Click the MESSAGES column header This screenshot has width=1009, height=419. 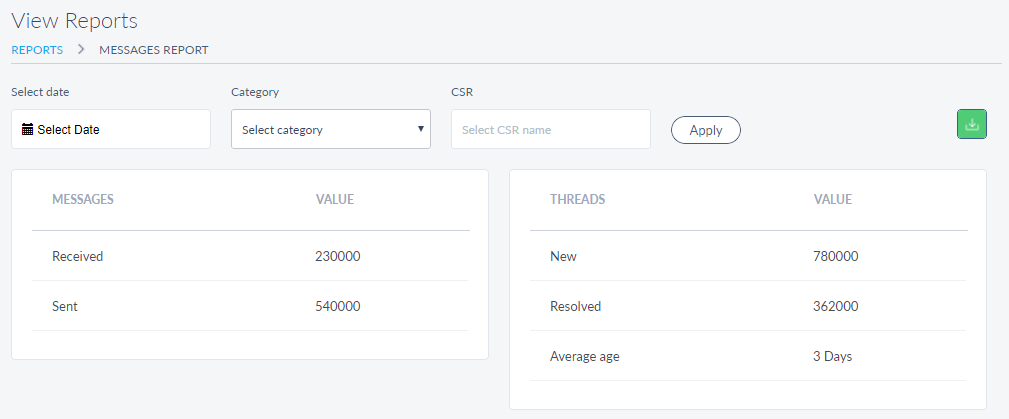coord(83,199)
